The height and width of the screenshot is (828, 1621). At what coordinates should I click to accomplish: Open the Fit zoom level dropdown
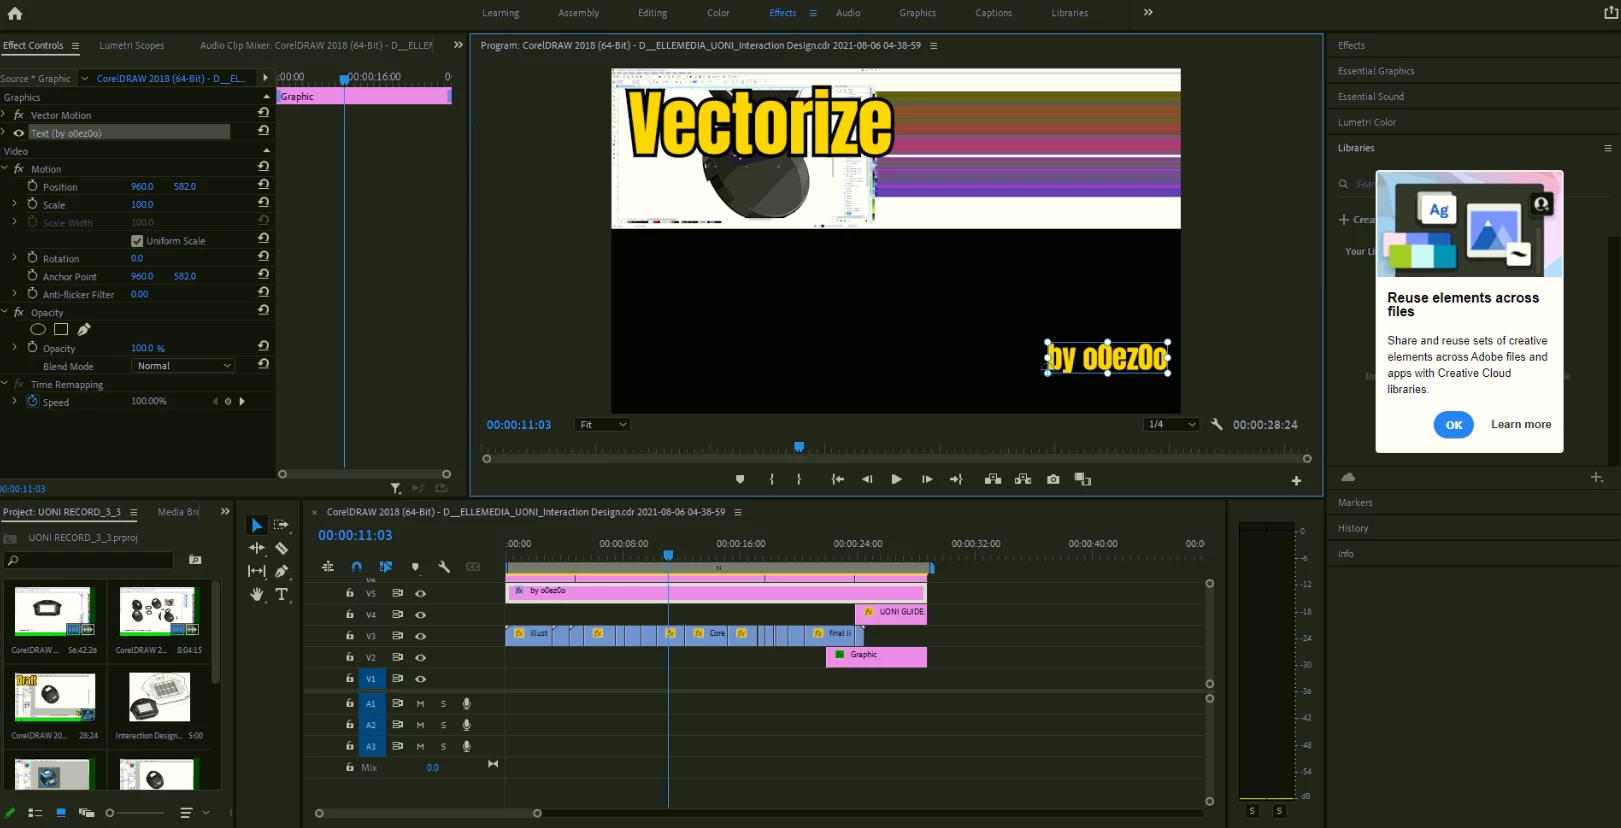pos(603,425)
